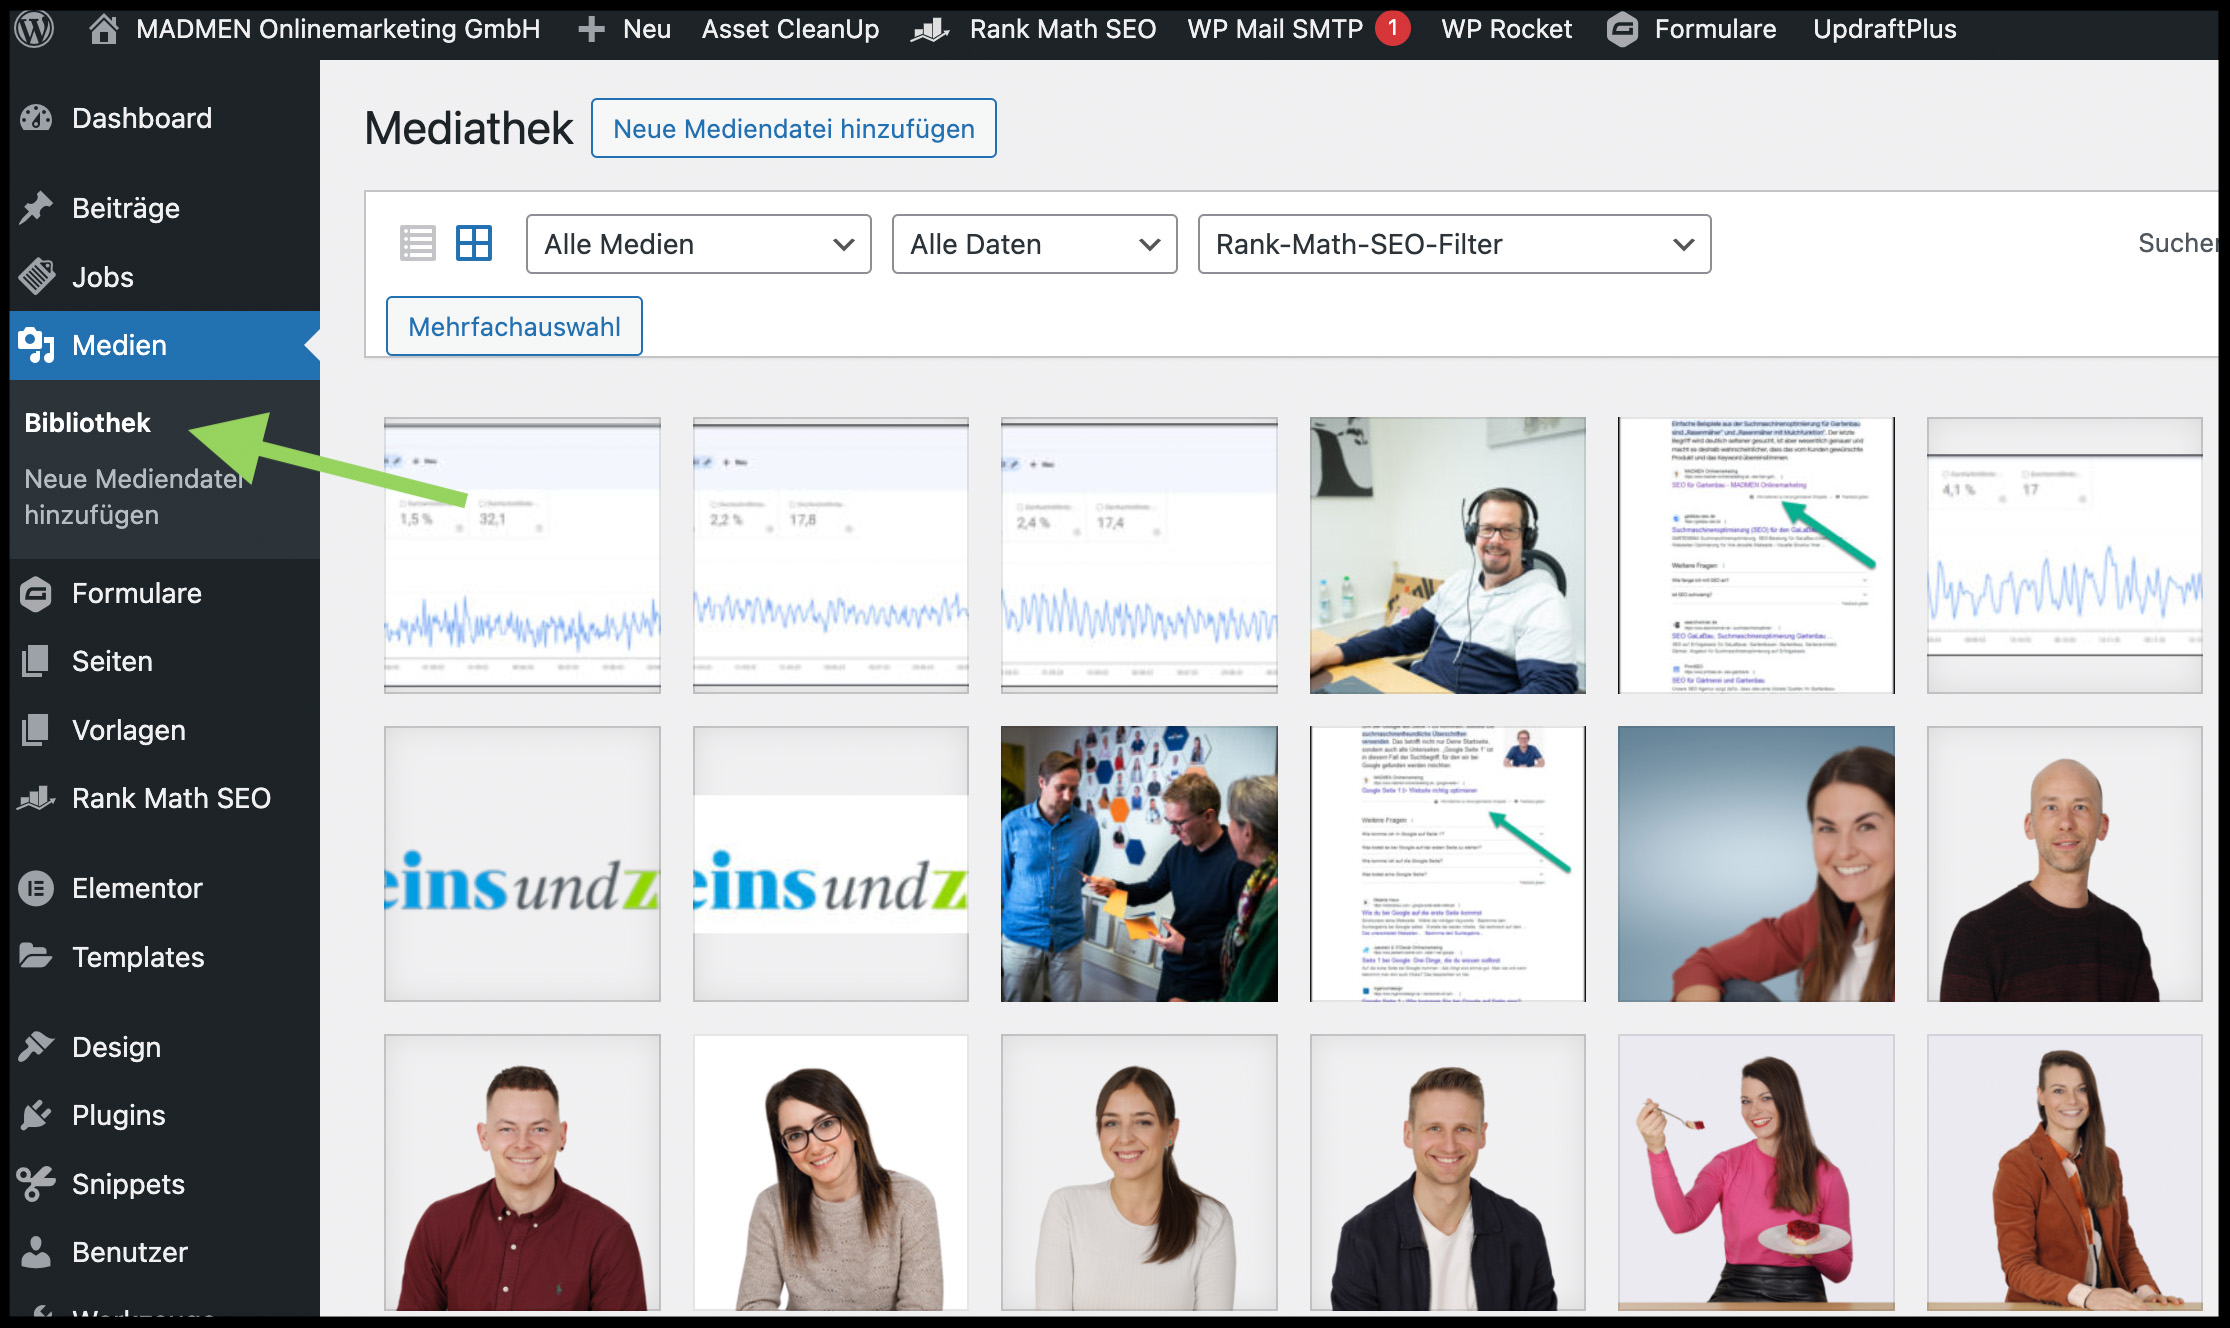The height and width of the screenshot is (1328, 2230).
Task: Open Elementor in sidebar
Action: (137, 888)
